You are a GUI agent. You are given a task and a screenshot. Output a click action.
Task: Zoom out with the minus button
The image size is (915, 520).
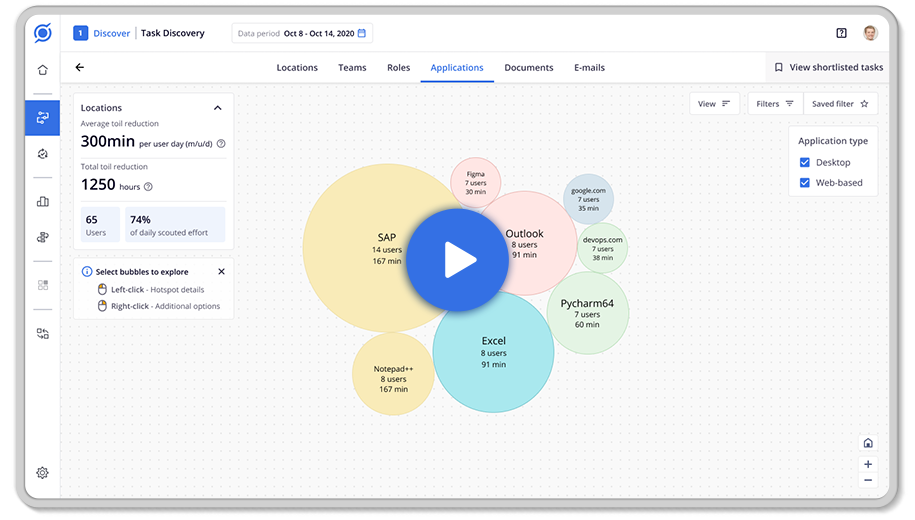tap(868, 480)
